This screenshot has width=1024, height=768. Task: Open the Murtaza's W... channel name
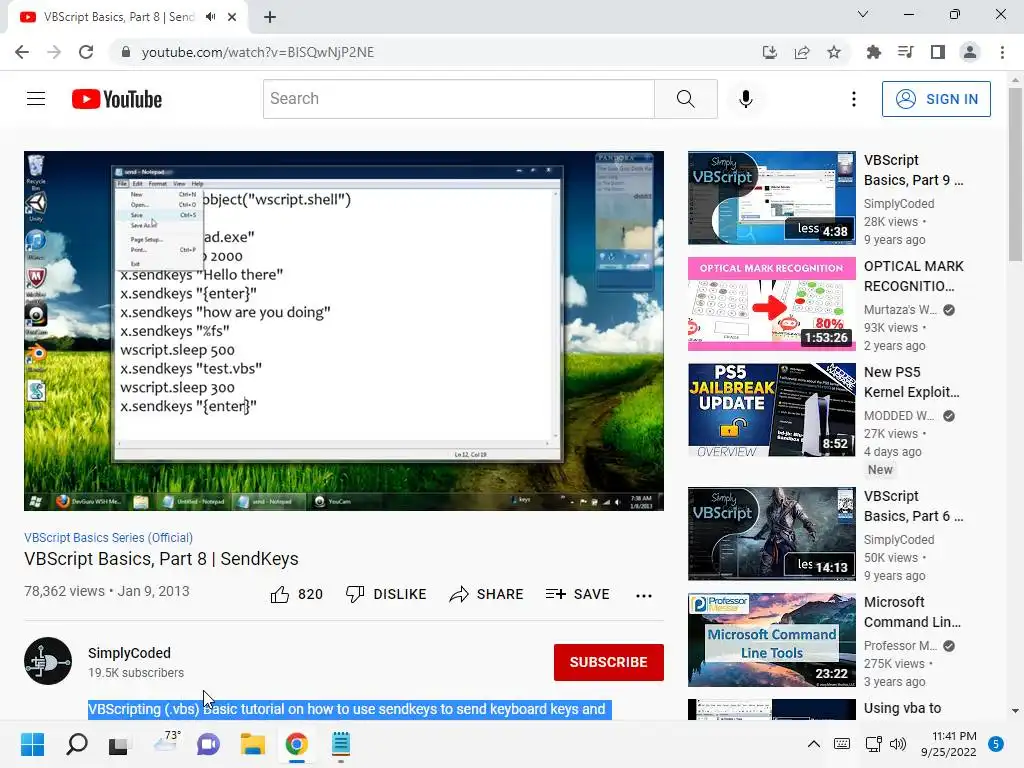900,310
